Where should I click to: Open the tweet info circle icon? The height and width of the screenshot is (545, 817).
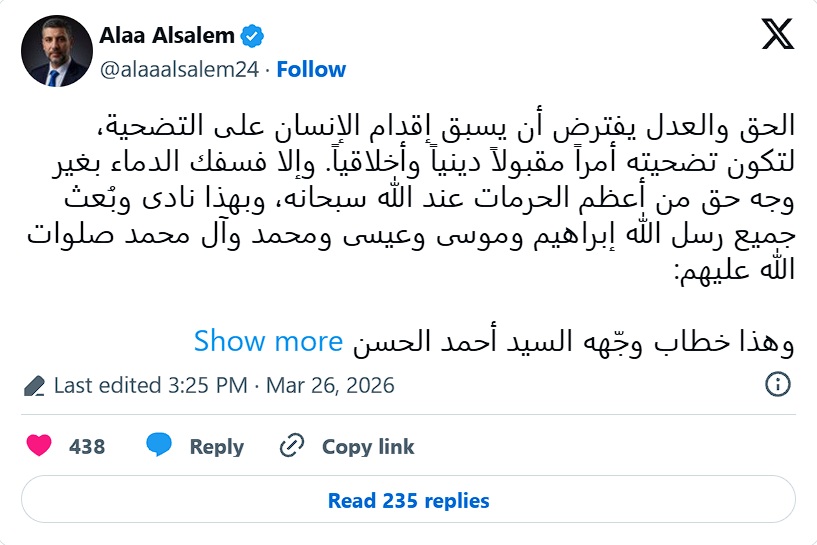tap(777, 385)
